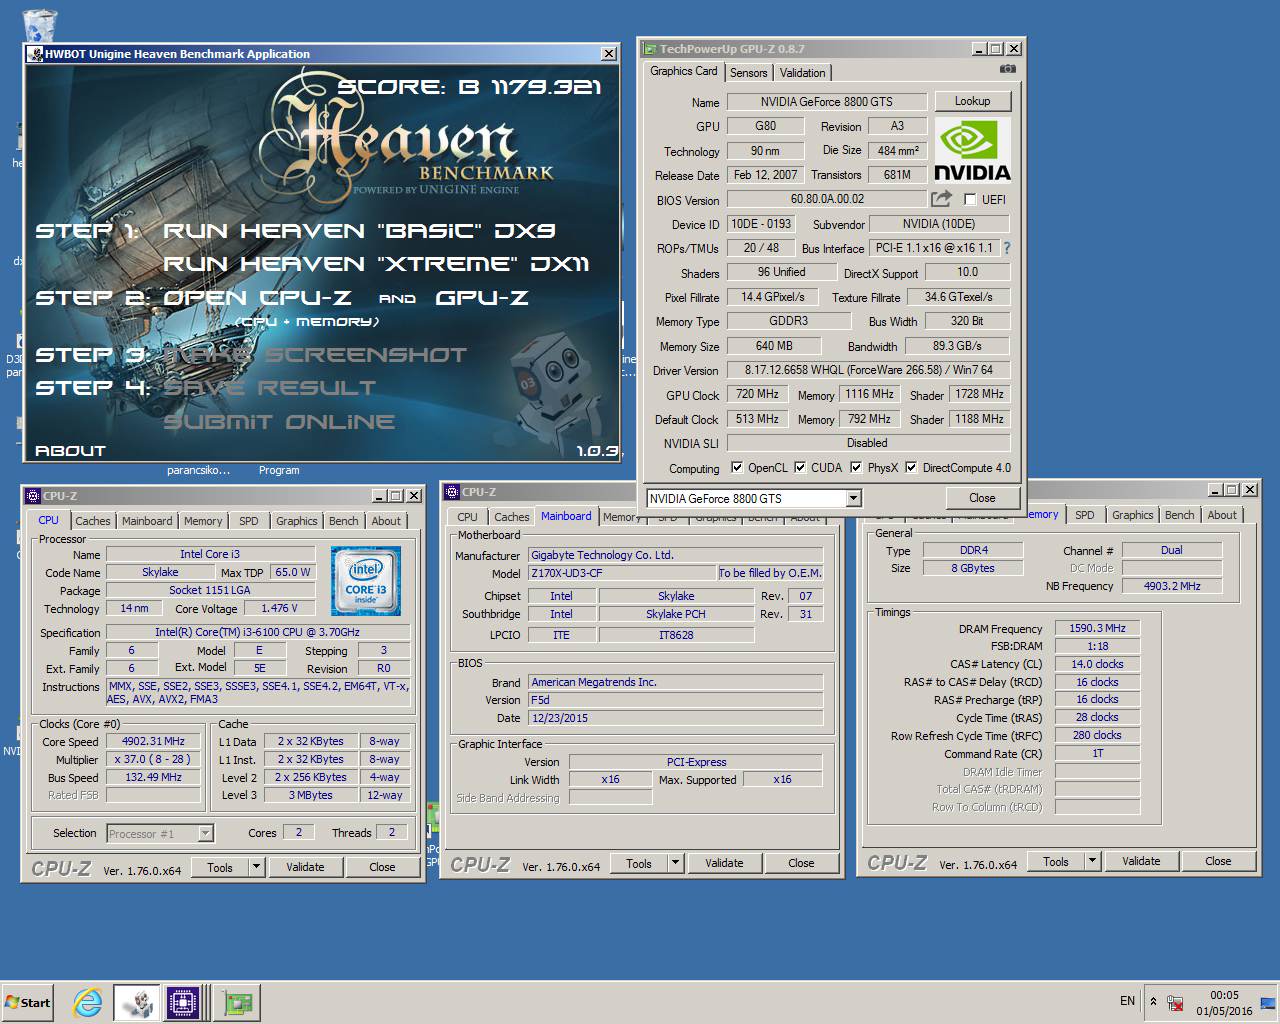
Task: Switch to the Validation tab in GPU-Z
Action: (x=802, y=72)
